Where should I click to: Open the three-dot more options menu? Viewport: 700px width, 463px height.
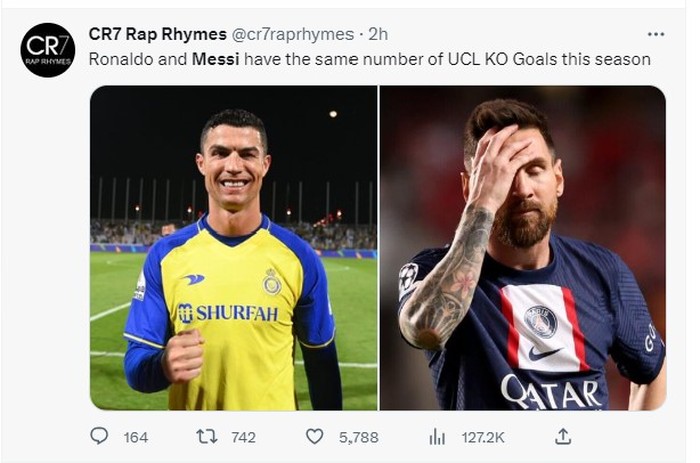pyautogui.click(x=655, y=34)
